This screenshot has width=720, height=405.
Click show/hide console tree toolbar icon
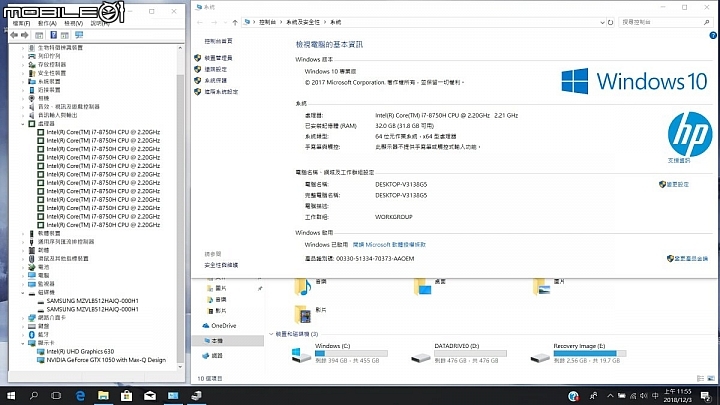(39, 35)
